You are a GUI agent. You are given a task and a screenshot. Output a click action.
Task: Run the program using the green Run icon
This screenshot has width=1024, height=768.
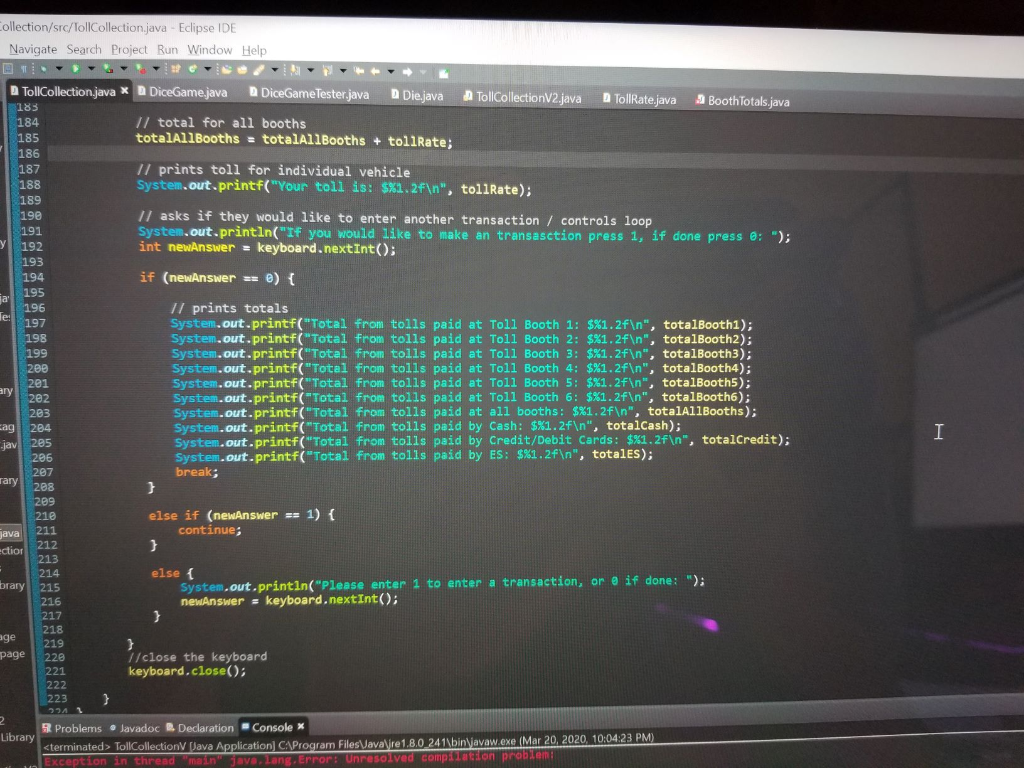(x=76, y=70)
